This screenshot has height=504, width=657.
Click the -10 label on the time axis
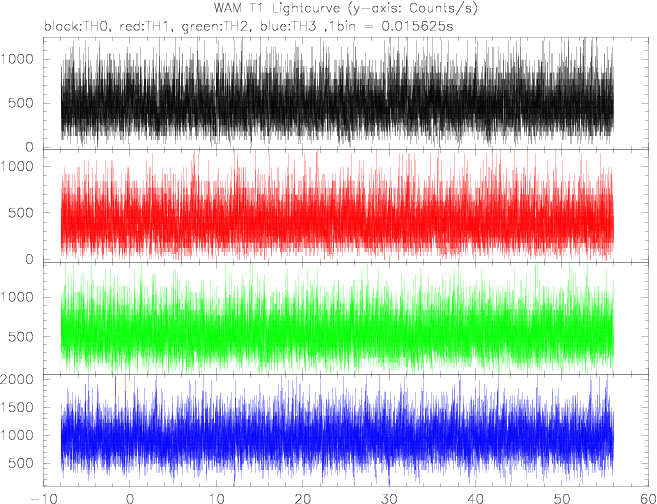point(43,499)
